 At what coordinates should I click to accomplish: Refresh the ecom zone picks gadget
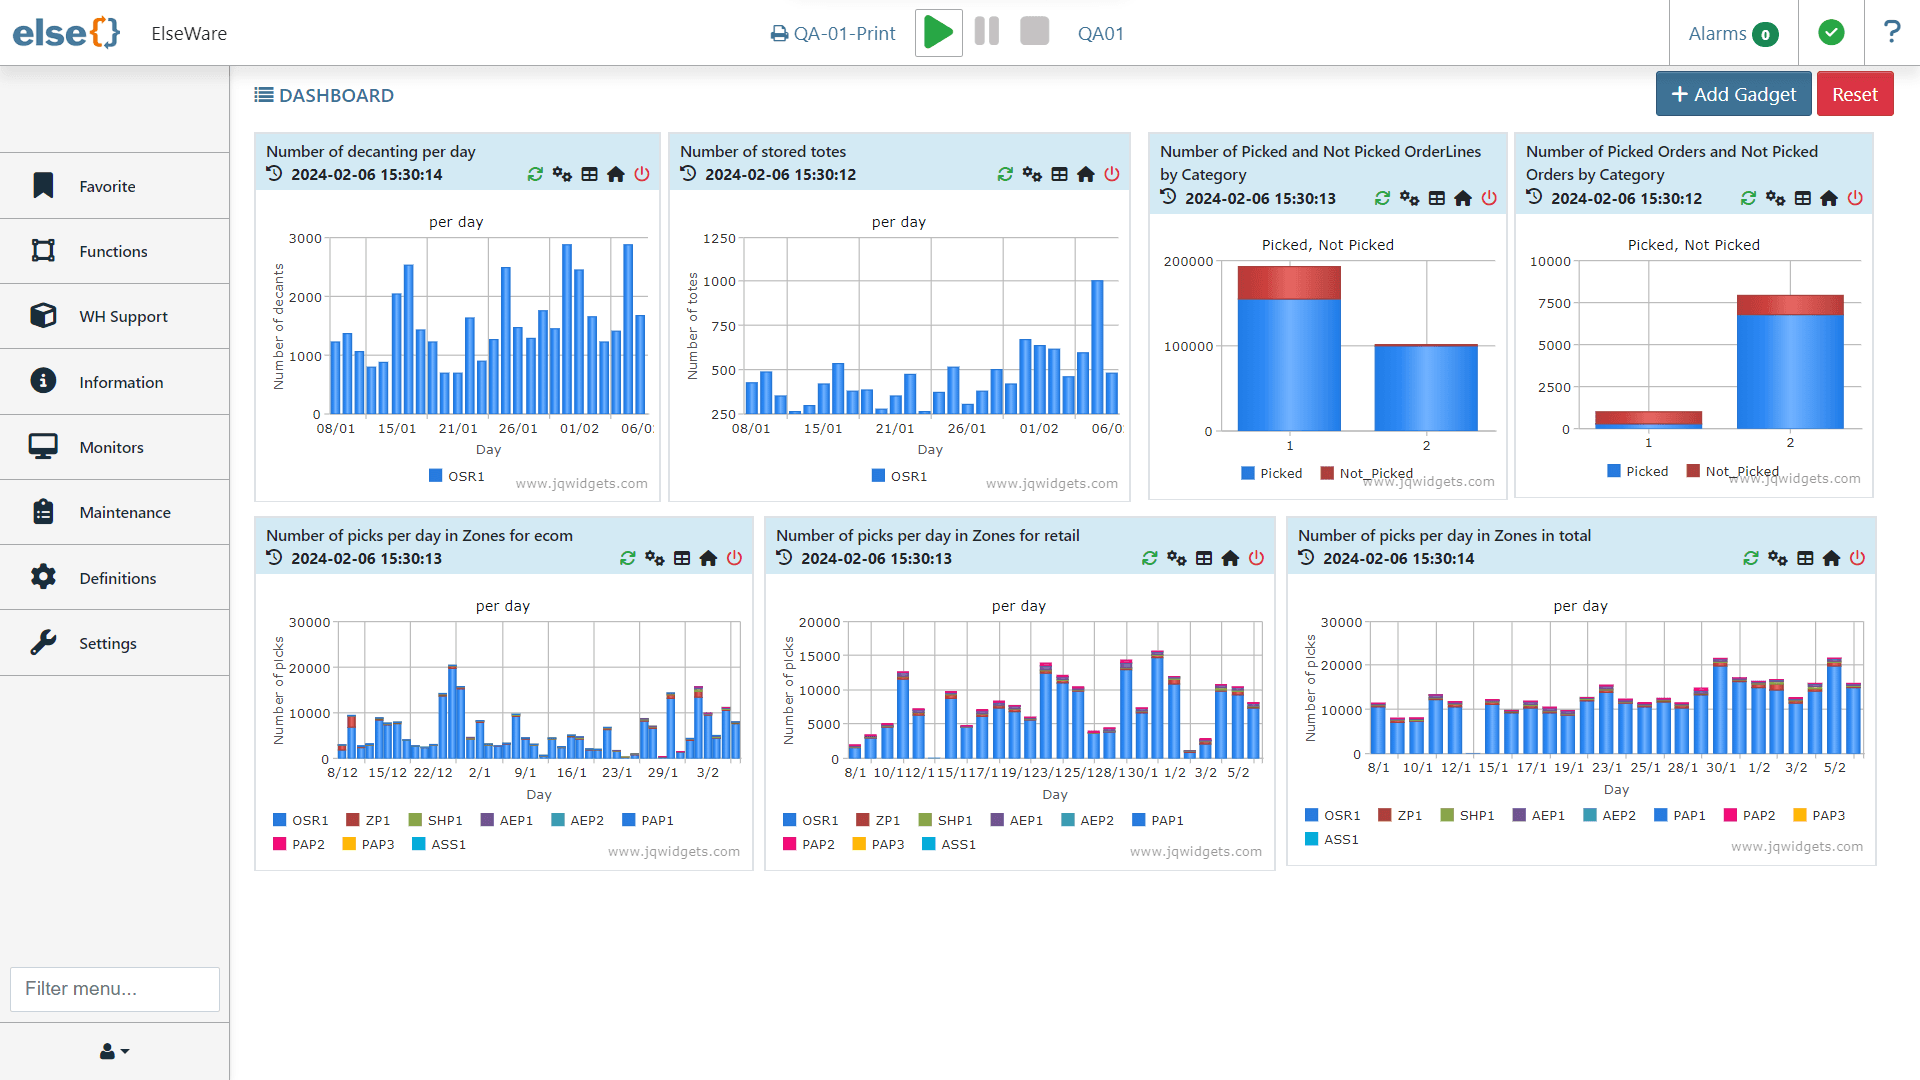pyautogui.click(x=627, y=558)
